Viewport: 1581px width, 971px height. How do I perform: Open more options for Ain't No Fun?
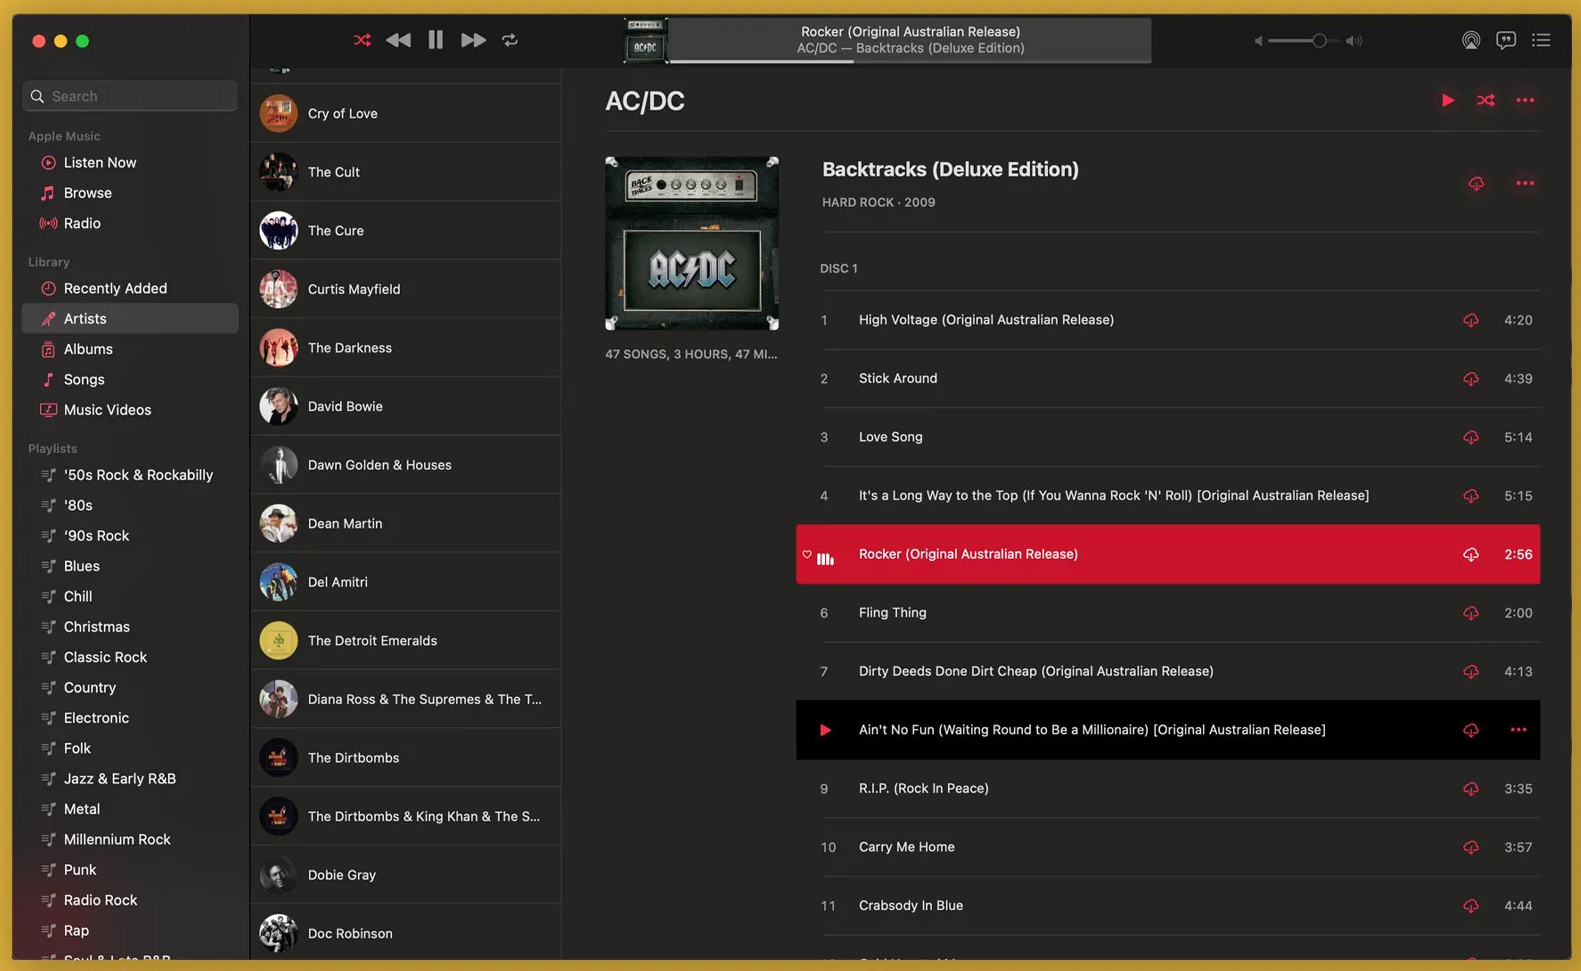point(1518,730)
